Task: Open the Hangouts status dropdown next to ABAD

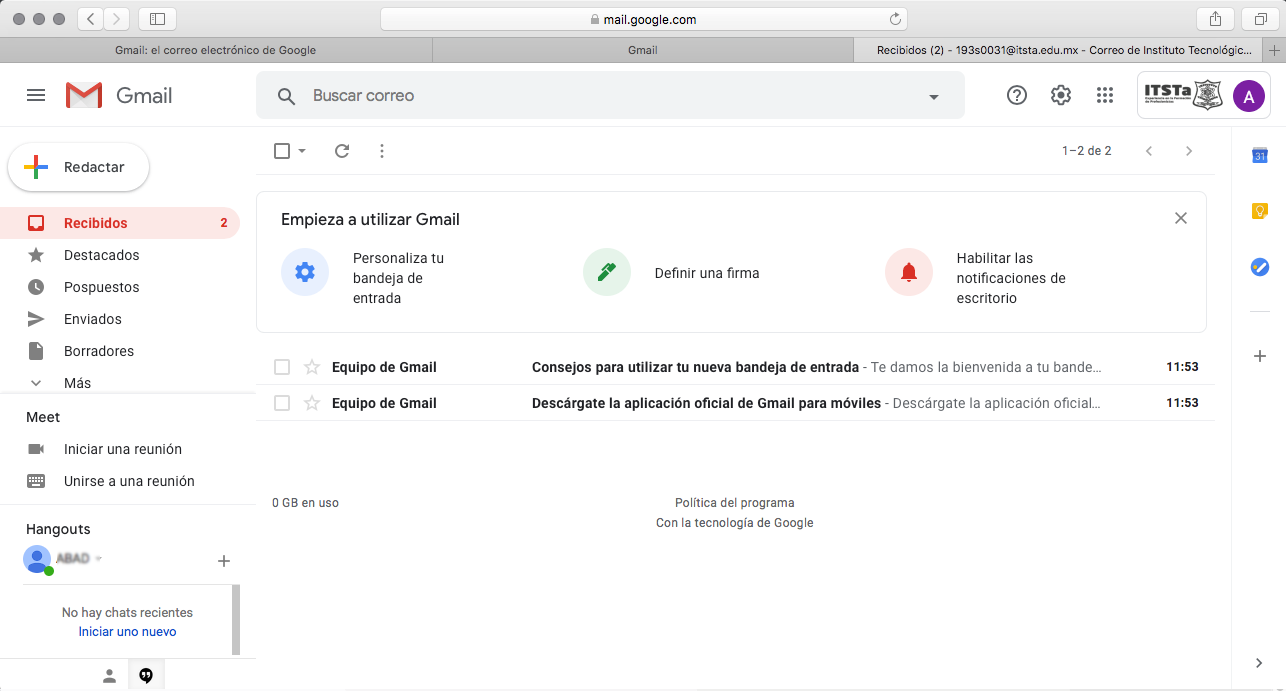Action: (99, 559)
